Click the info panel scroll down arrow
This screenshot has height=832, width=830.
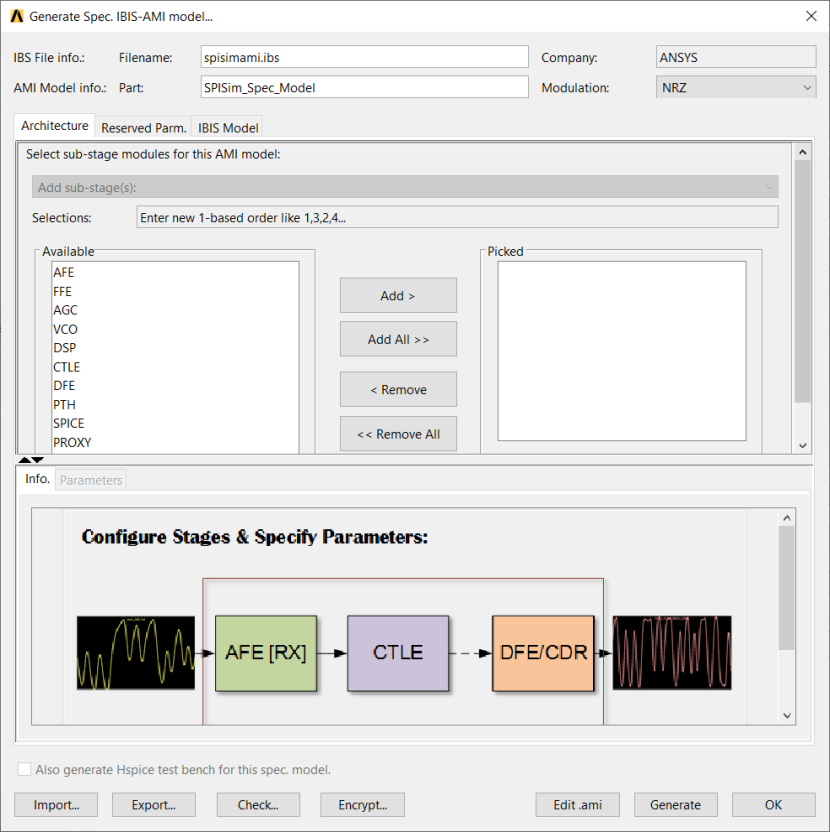[x=787, y=716]
